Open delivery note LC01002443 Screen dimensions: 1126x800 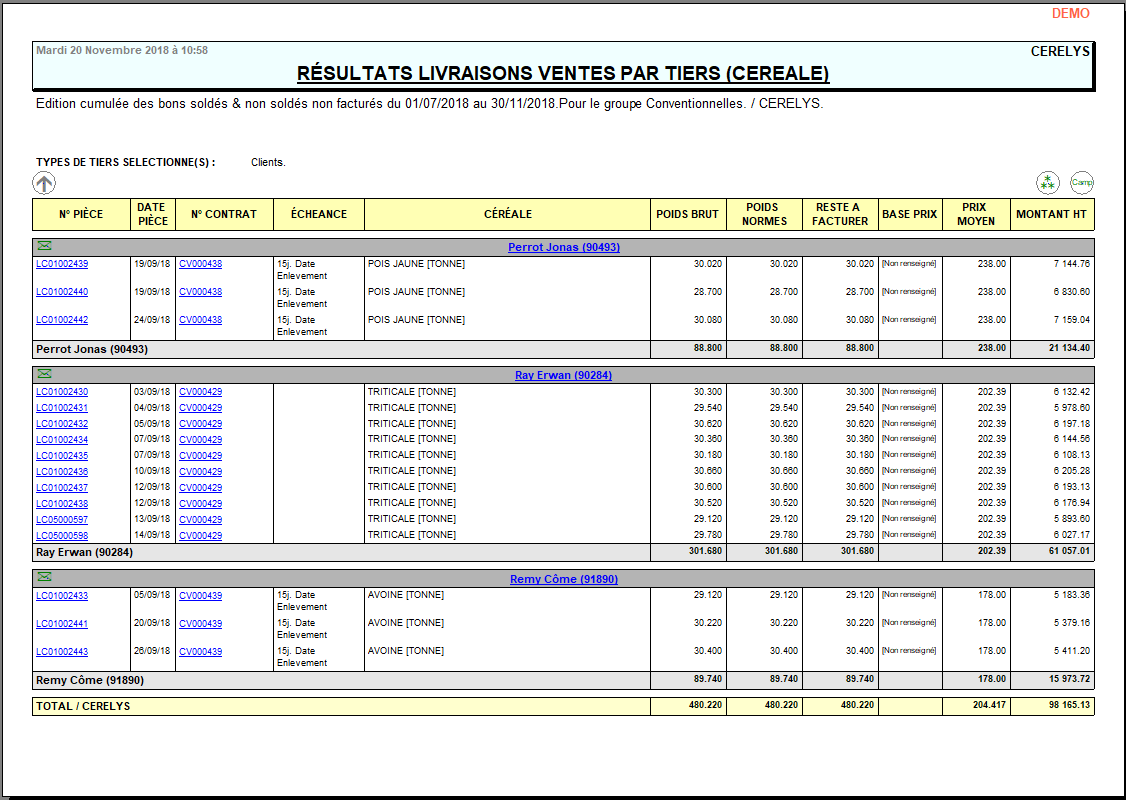pos(62,652)
